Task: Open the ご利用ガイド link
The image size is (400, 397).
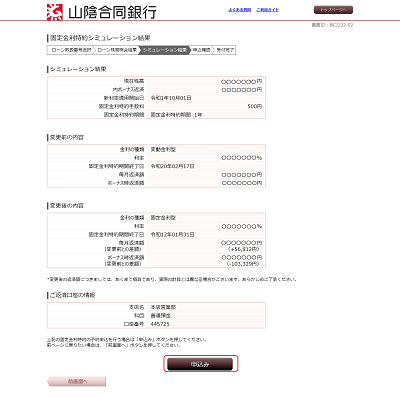Action: 268,10
